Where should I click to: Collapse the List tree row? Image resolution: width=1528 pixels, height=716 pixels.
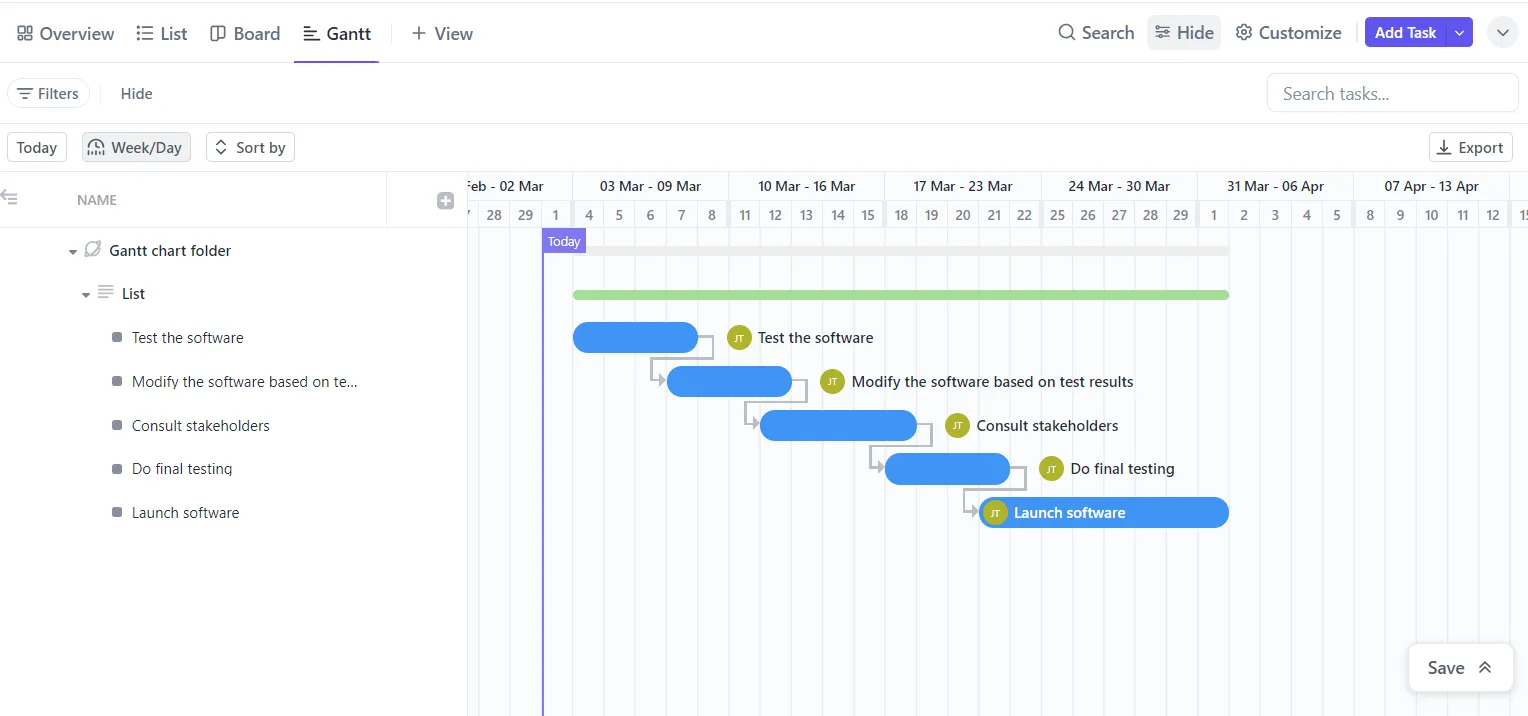pos(86,295)
